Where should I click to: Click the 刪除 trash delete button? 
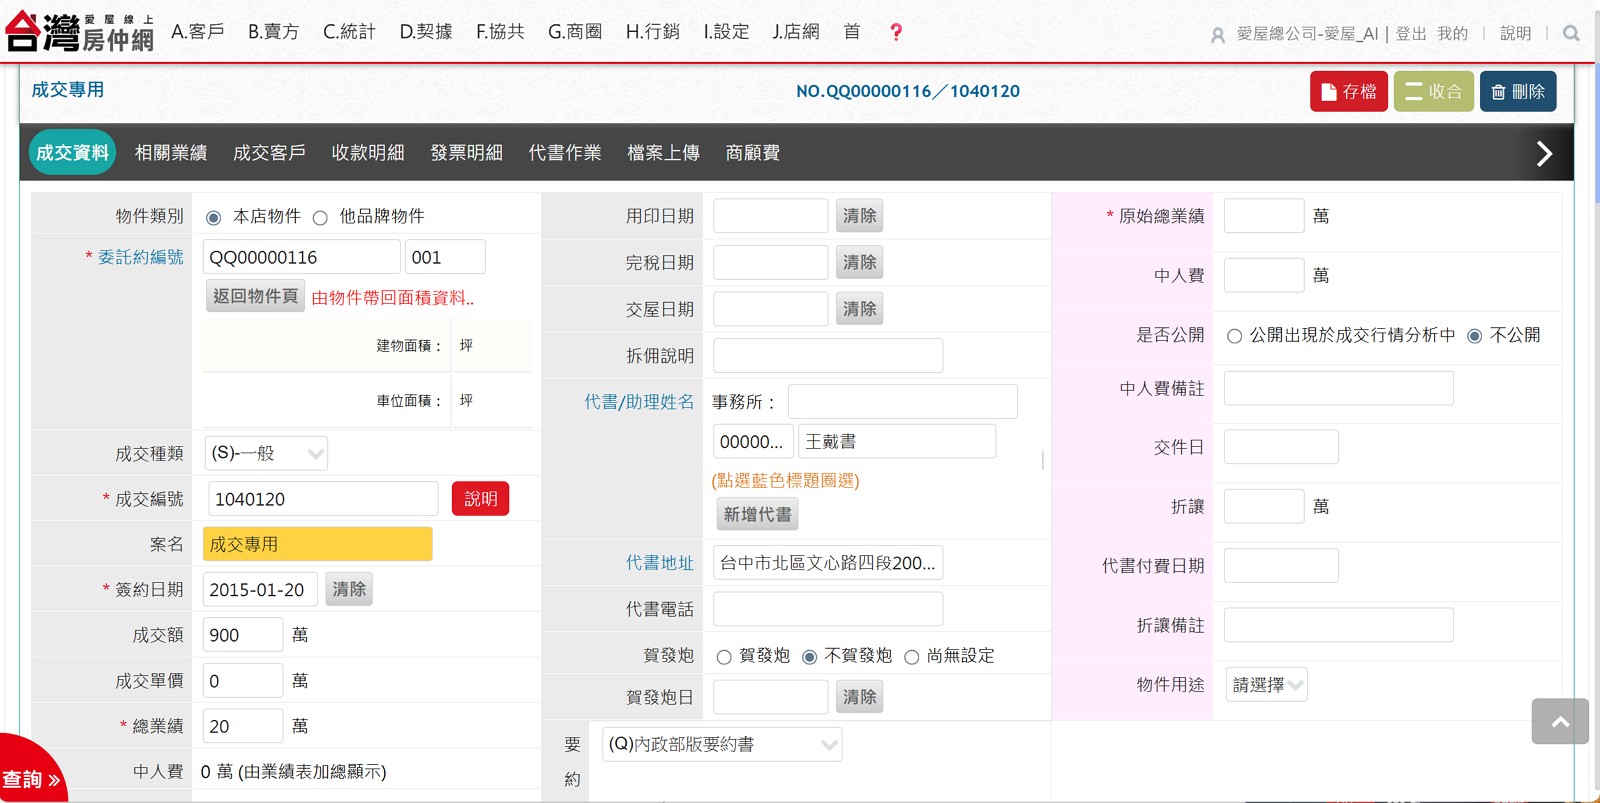click(x=1517, y=92)
